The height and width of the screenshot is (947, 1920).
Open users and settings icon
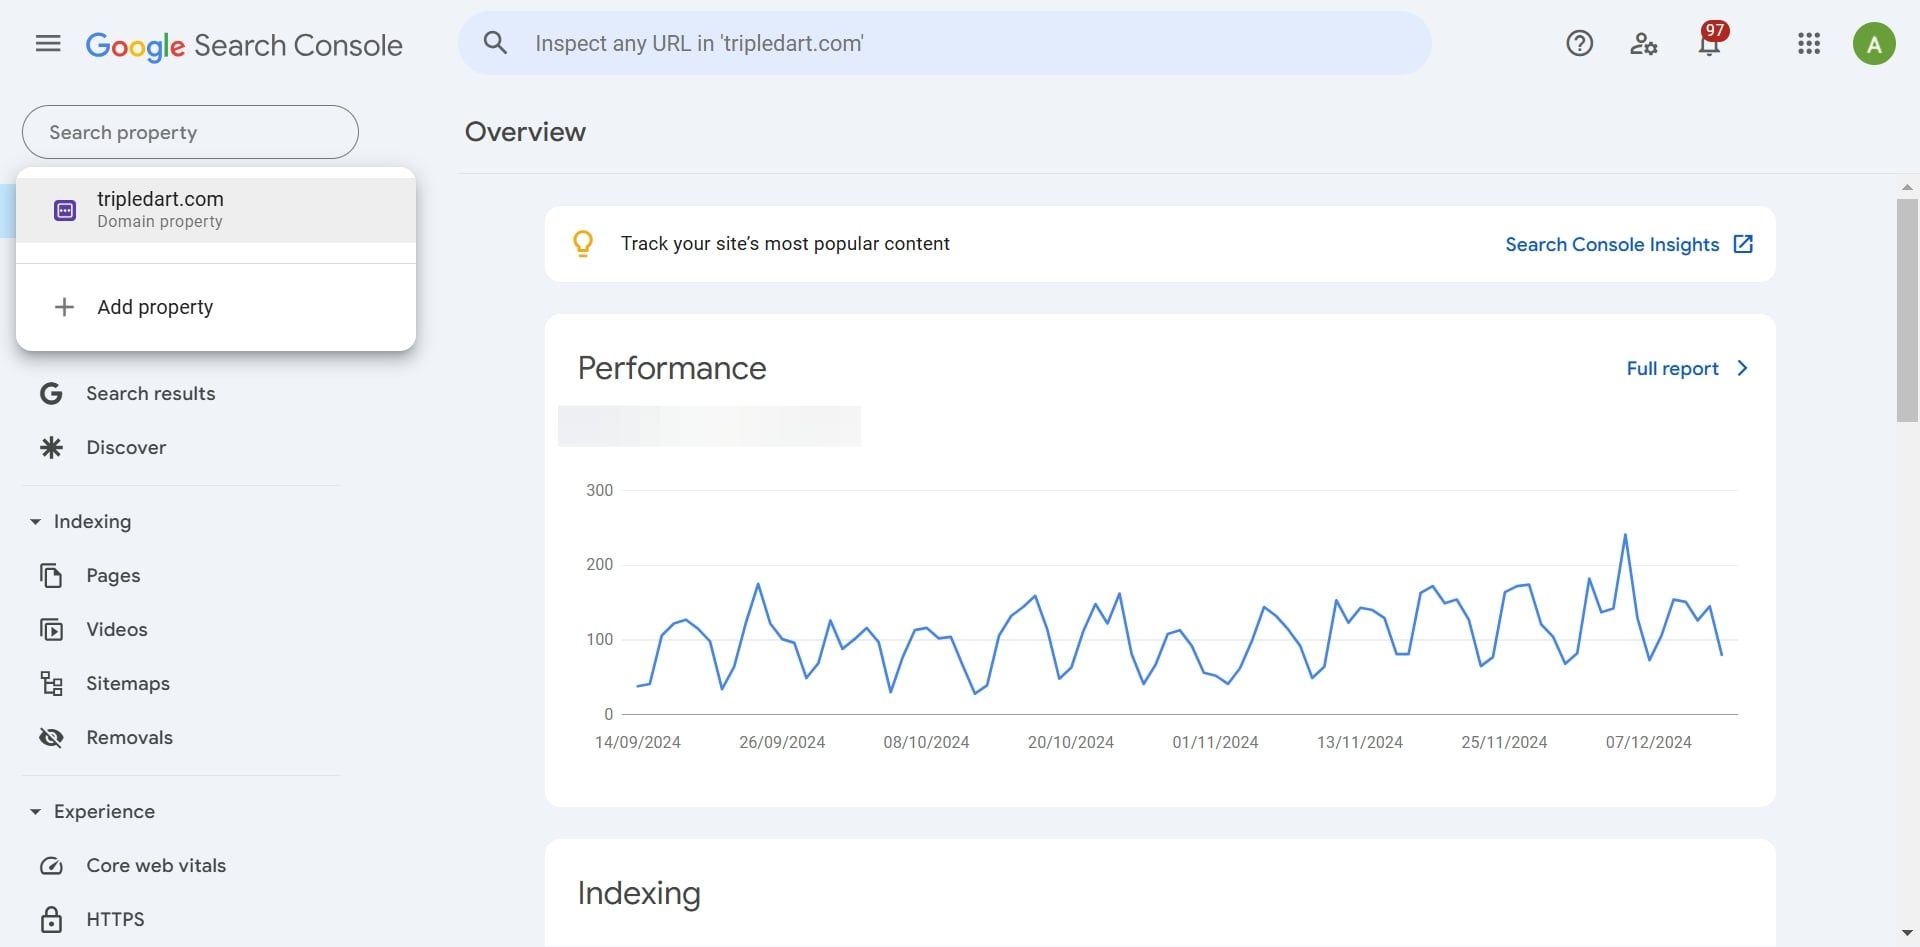pyautogui.click(x=1643, y=44)
